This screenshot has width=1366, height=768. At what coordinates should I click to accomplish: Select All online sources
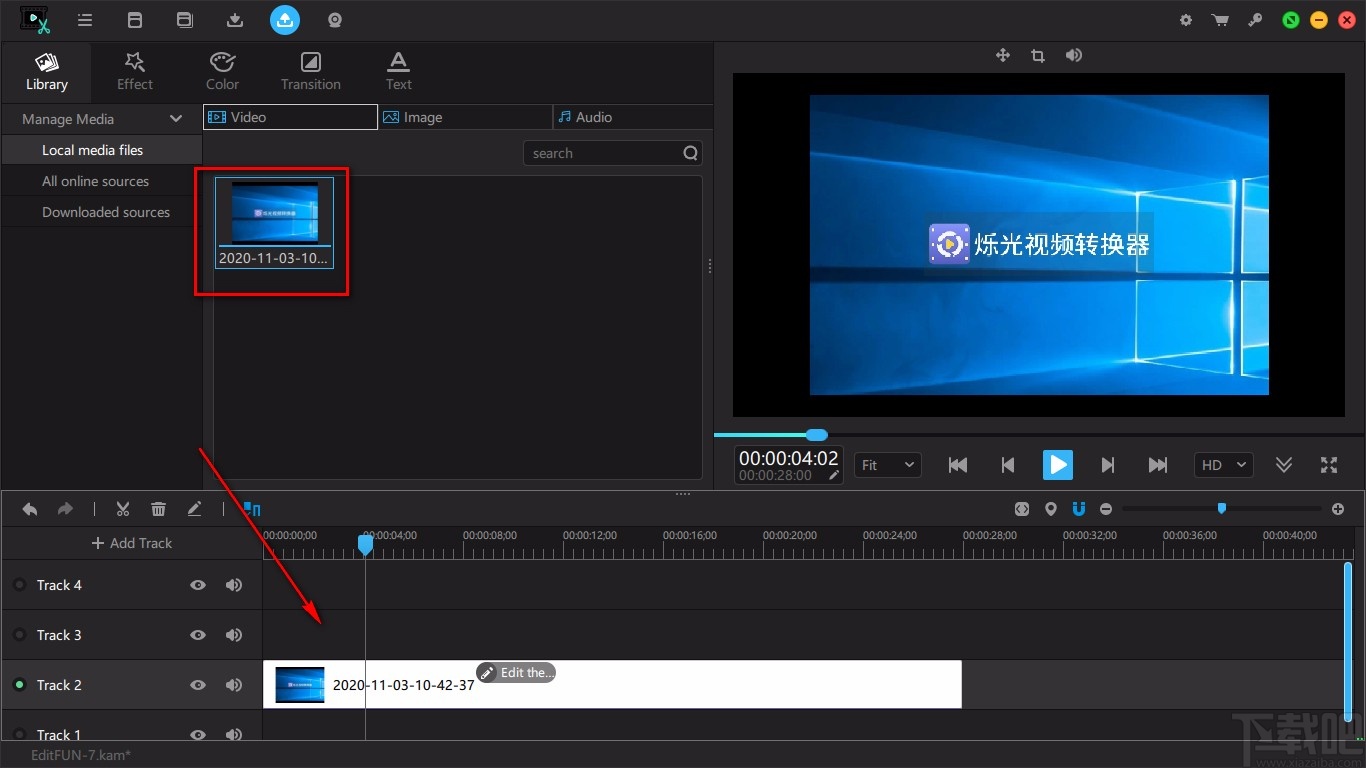95,181
